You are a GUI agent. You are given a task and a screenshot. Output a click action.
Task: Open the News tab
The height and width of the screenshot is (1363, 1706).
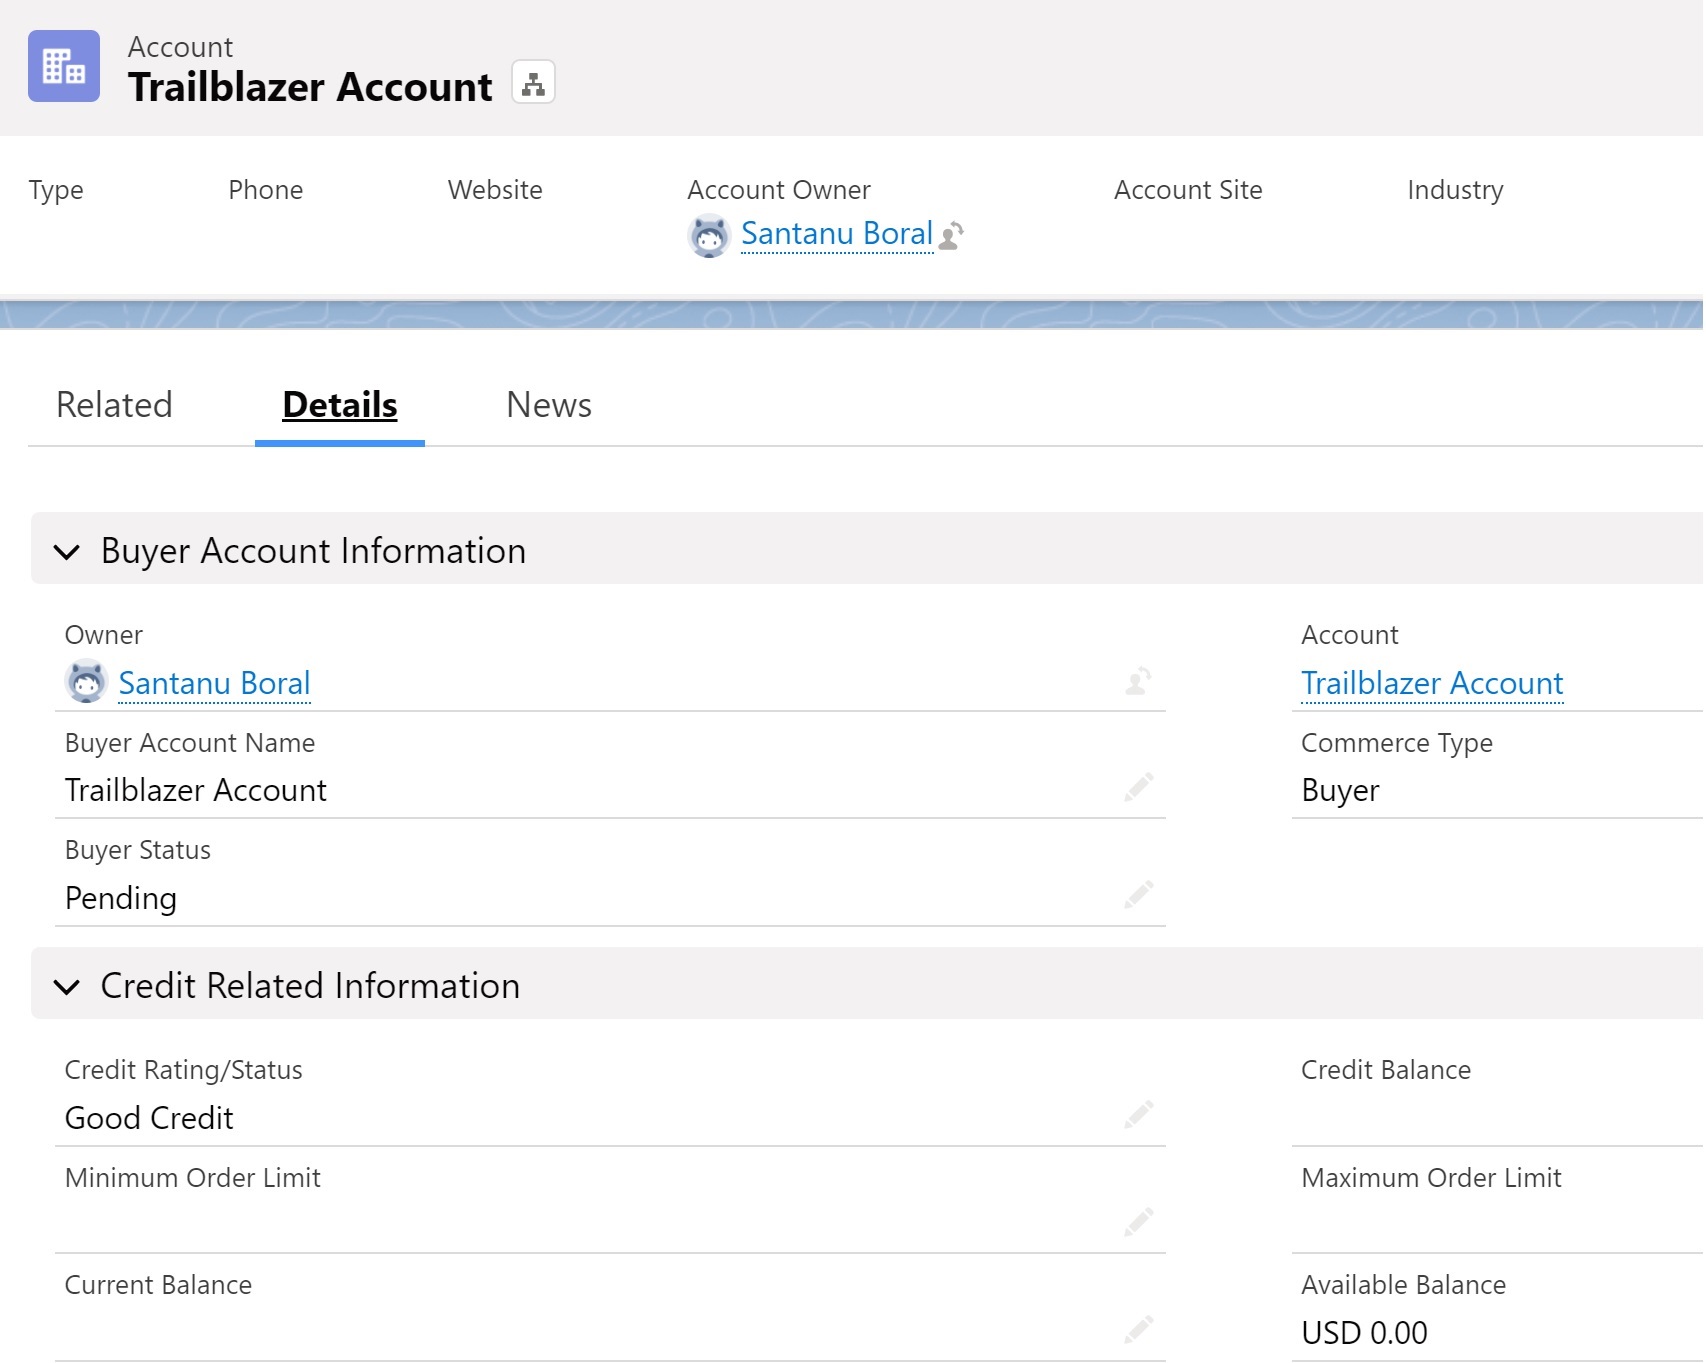tap(548, 405)
